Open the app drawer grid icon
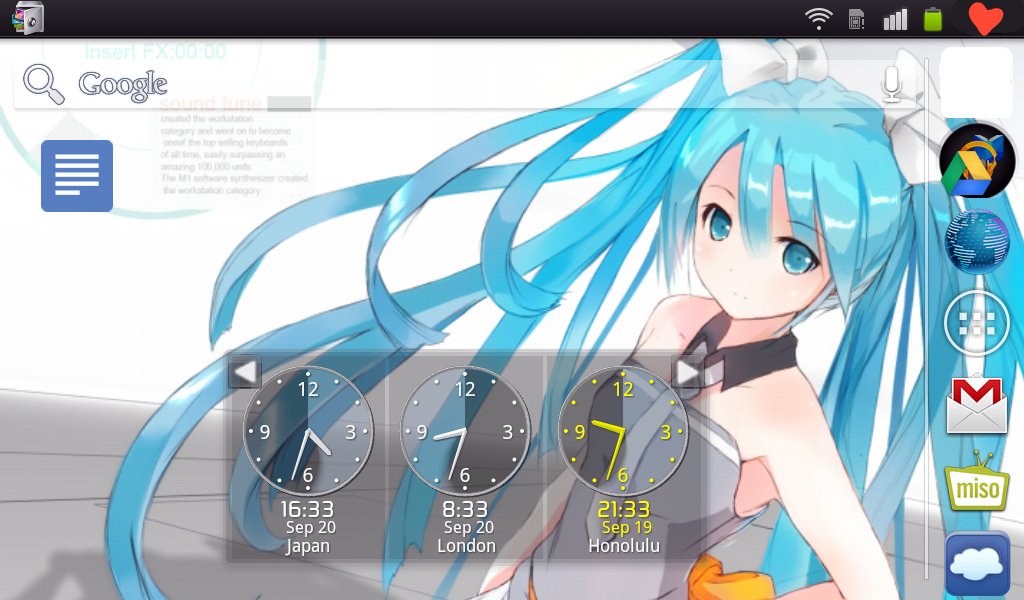Viewport: 1024px width, 600px height. pos(977,323)
